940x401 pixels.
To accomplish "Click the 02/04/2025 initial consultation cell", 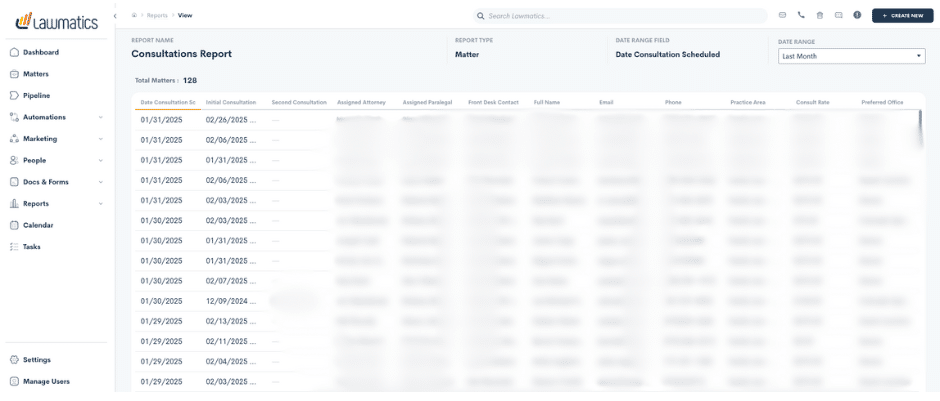I will pos(231,362).
